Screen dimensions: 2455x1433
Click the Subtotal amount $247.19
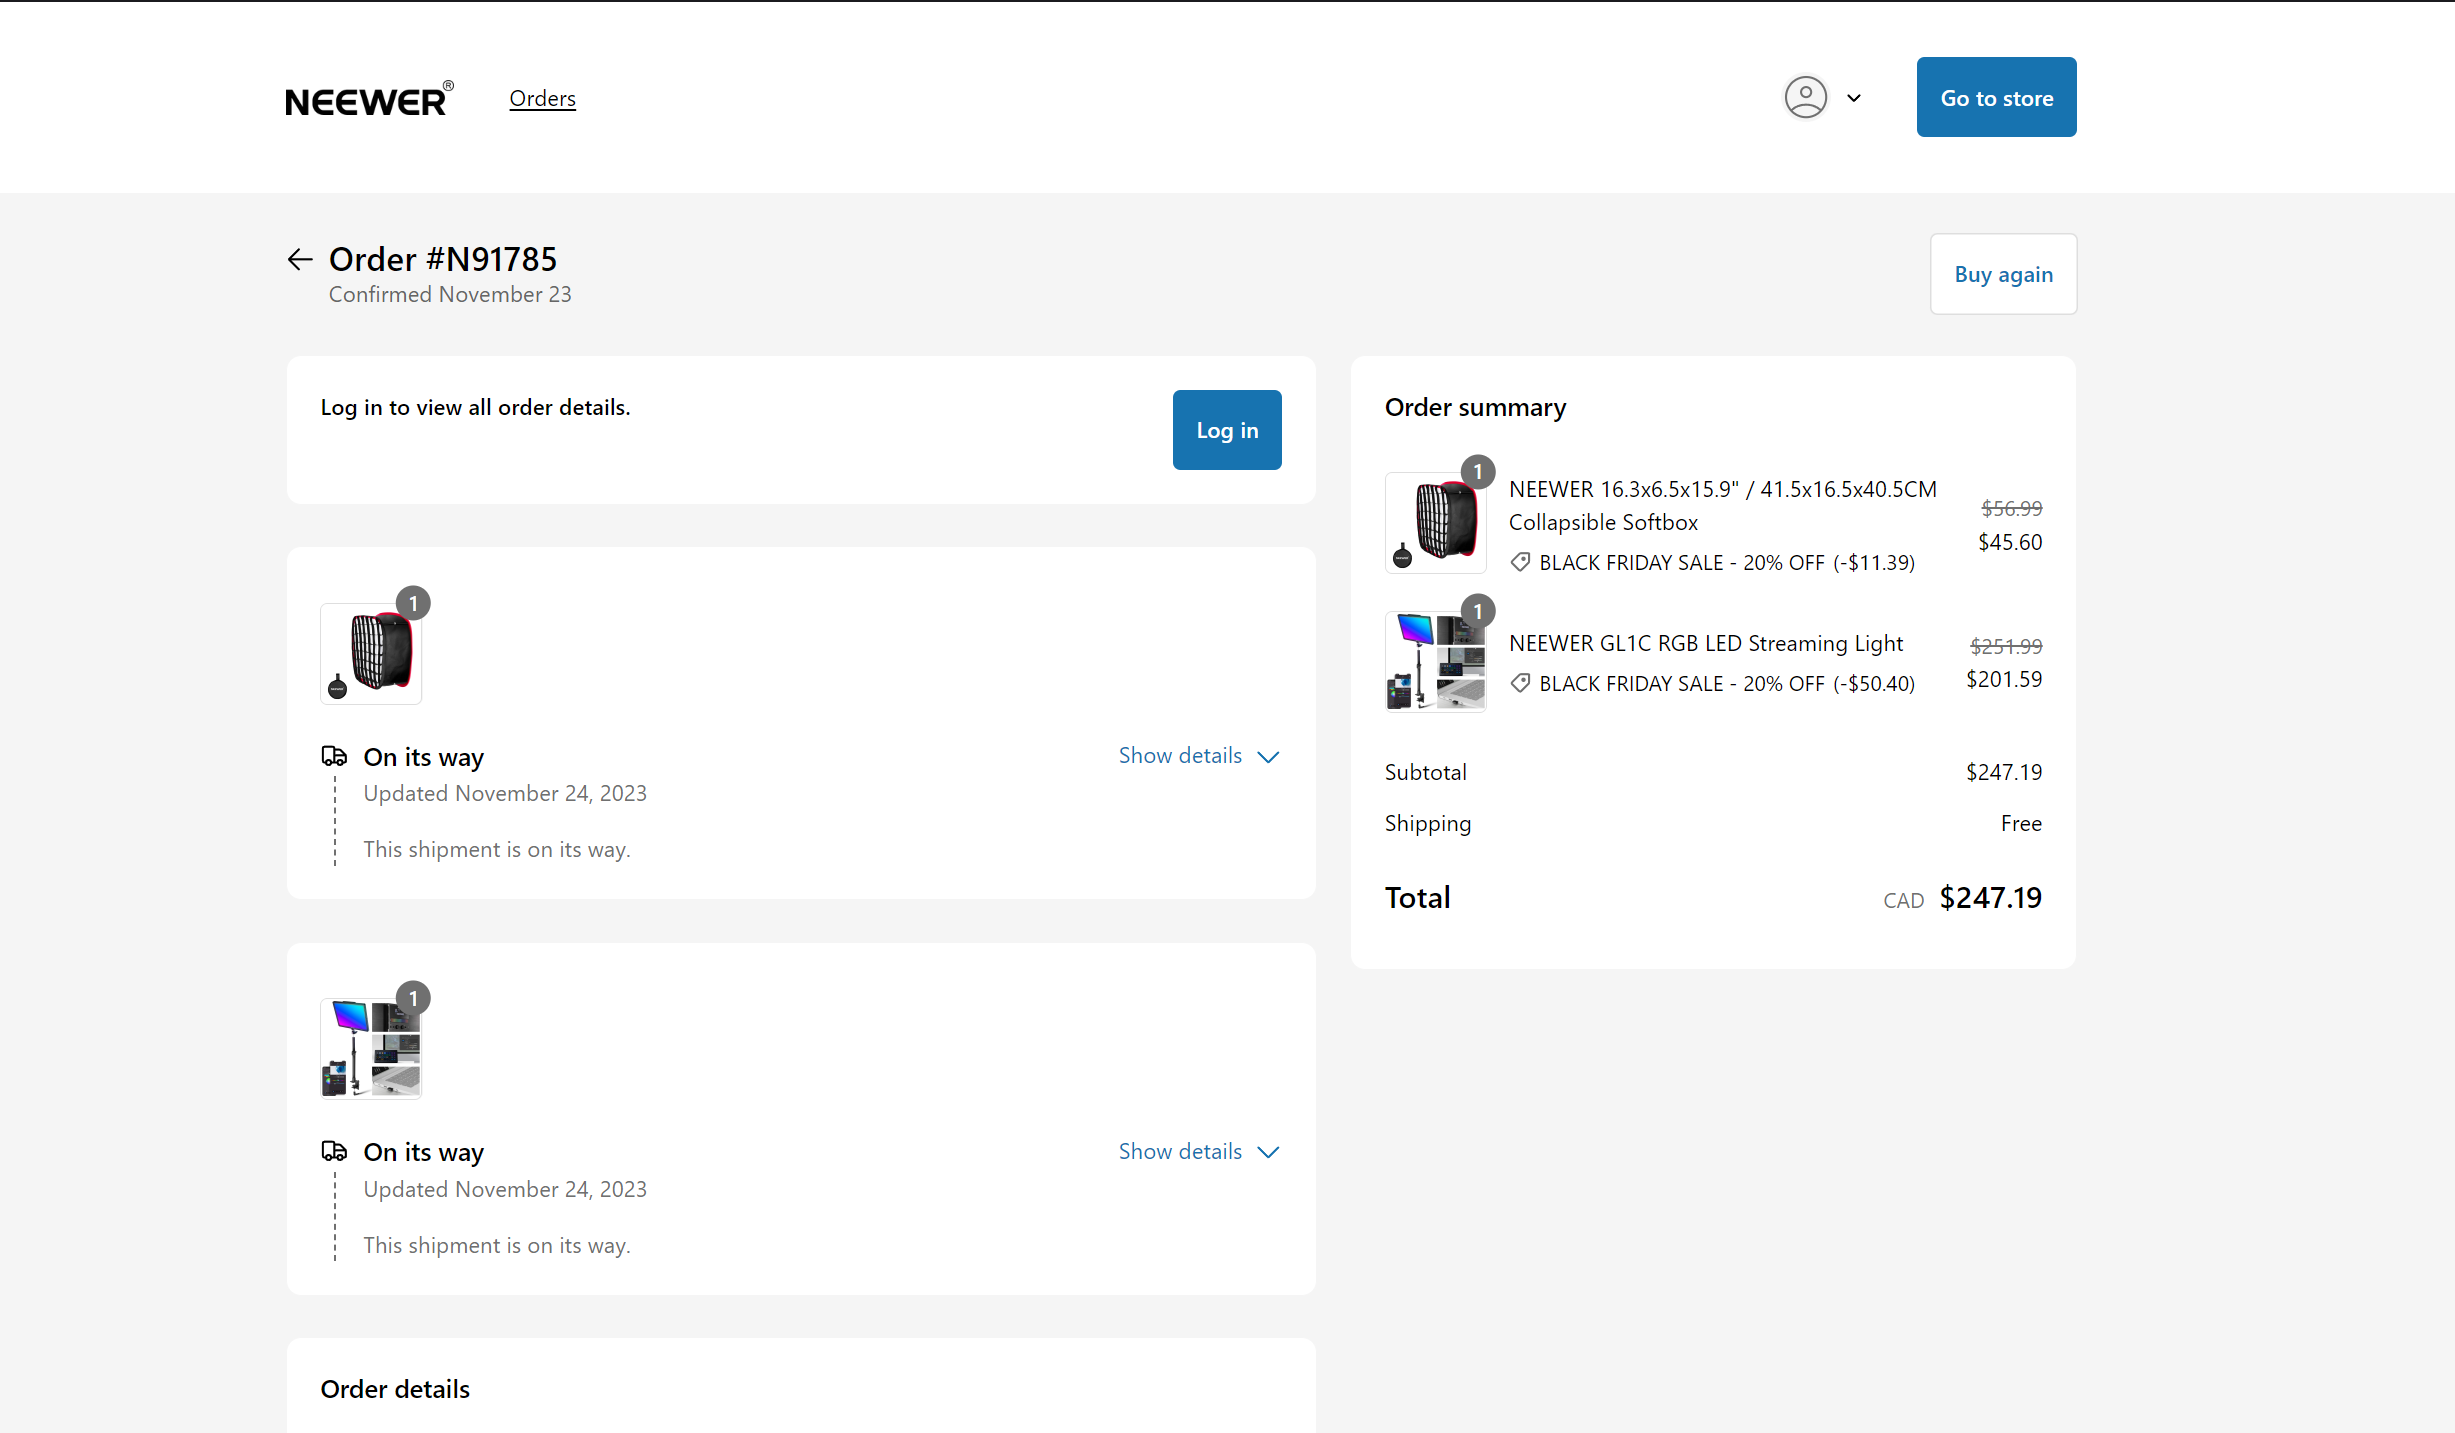[2004, 772]
